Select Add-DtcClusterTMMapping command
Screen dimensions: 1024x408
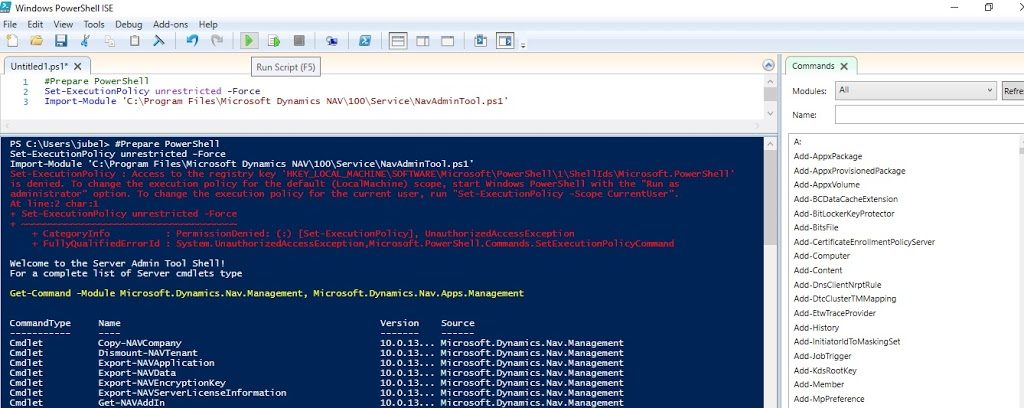click(x=844, y=299)
